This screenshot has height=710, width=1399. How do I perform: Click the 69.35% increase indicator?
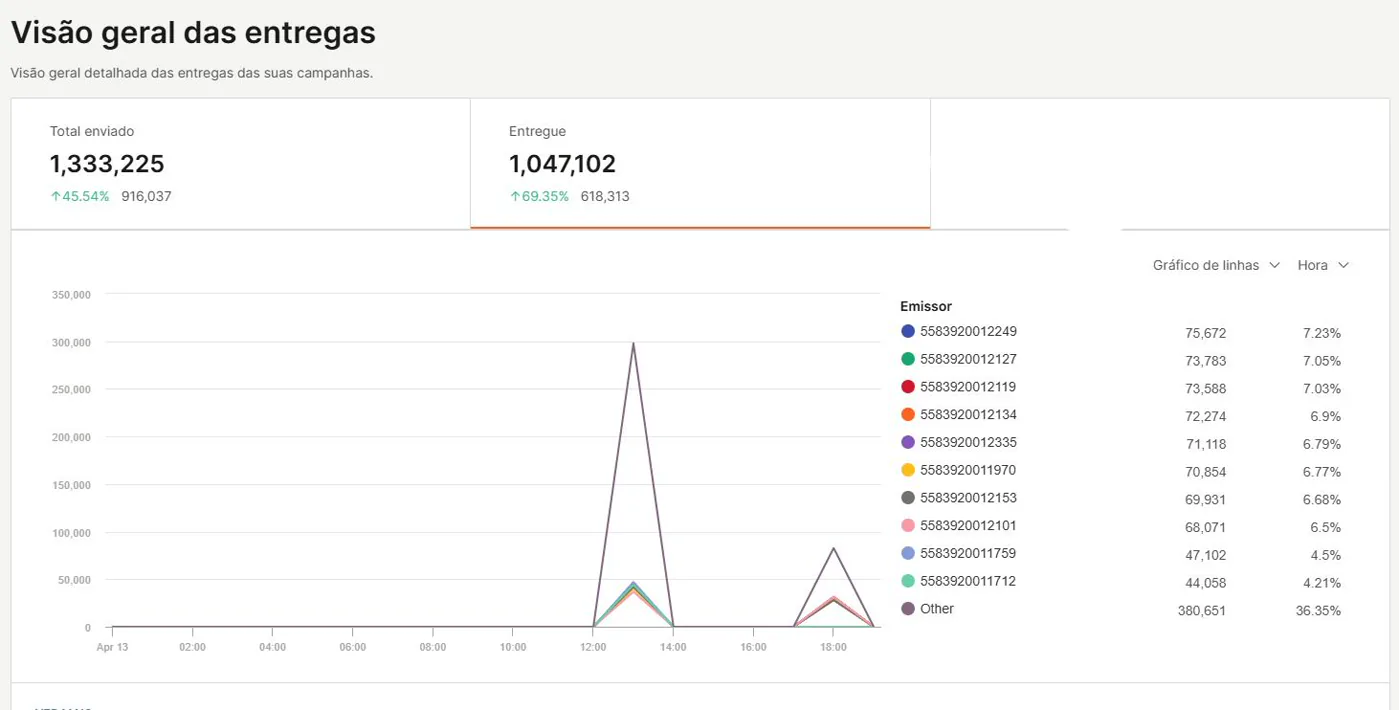tap(539, 196)
